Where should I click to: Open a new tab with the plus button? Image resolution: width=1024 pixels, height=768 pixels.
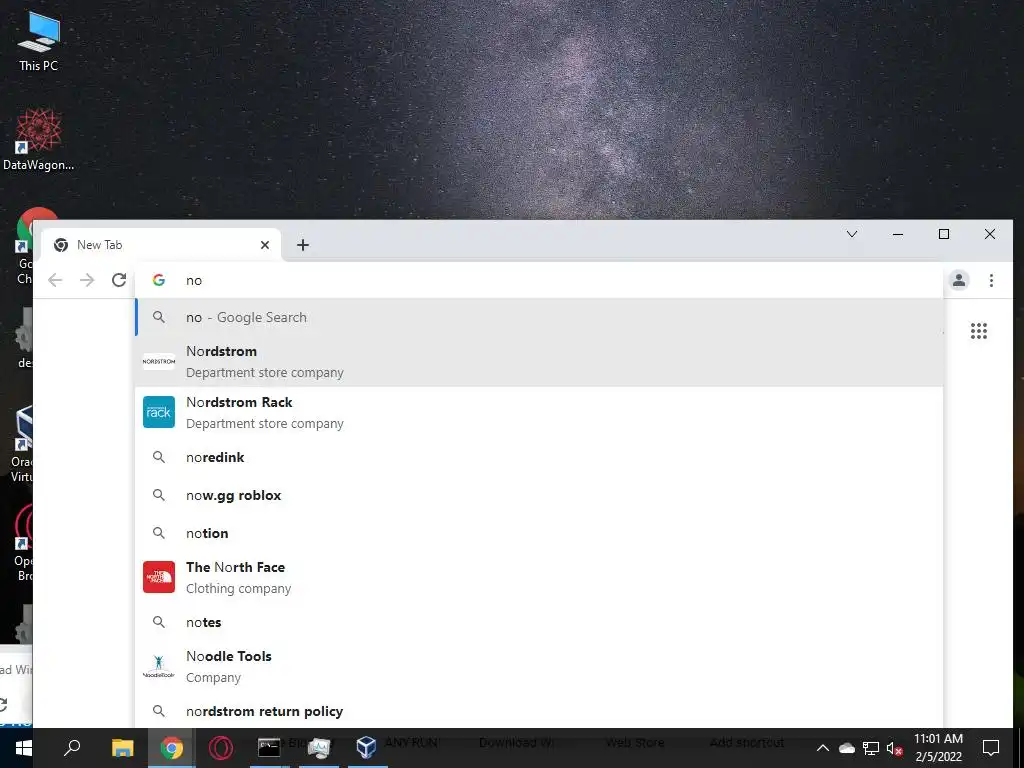pyautogui.click(x=303, y=245)
